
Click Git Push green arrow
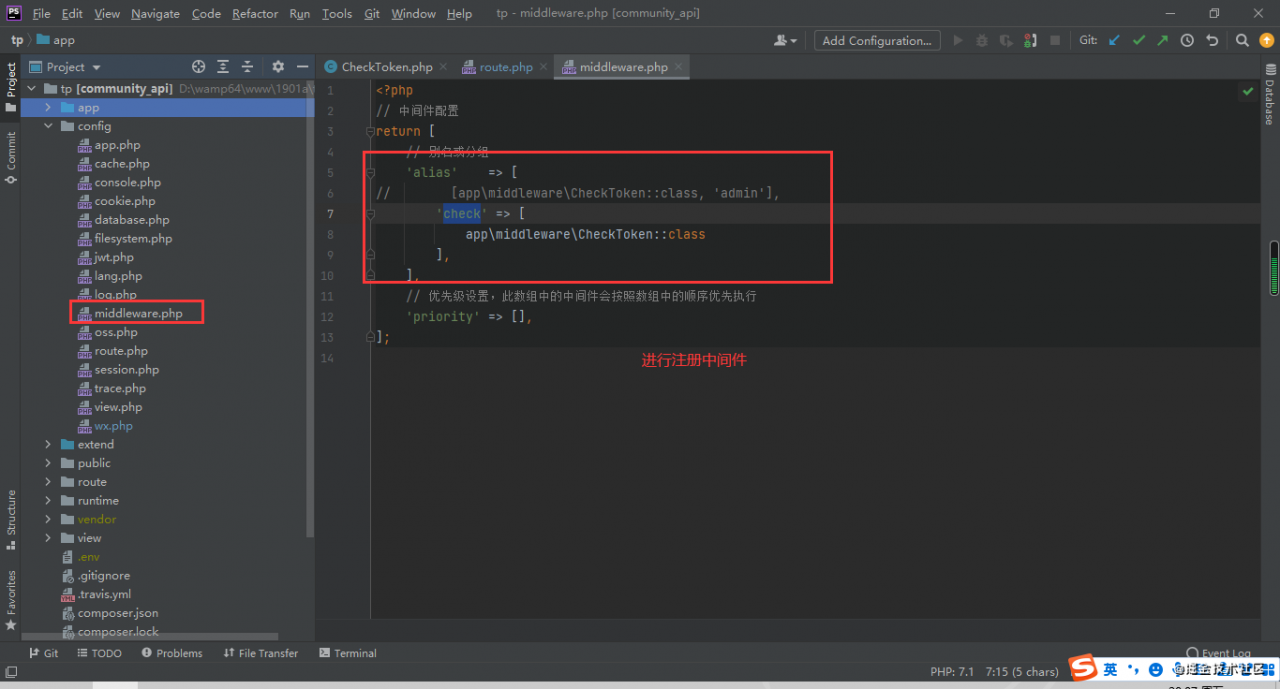tap(1162, 40)
